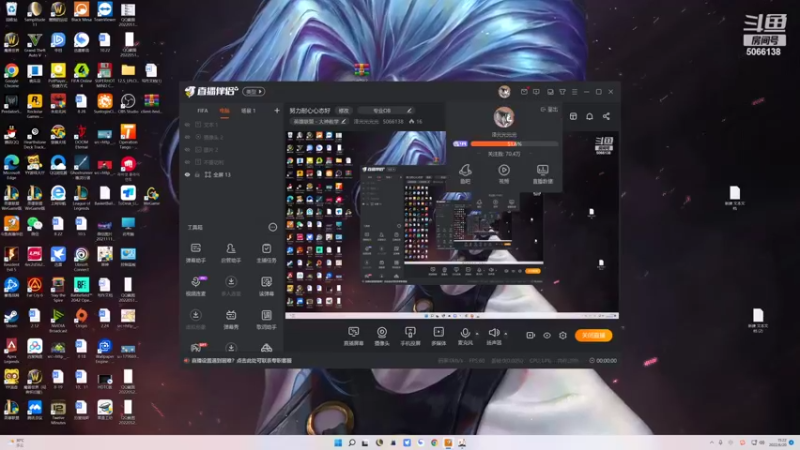Image resolution: width=800 pixels, height=450 pixels.
Task: Edit the stream category (英雄联盟) label
Action: coord(319,121)
